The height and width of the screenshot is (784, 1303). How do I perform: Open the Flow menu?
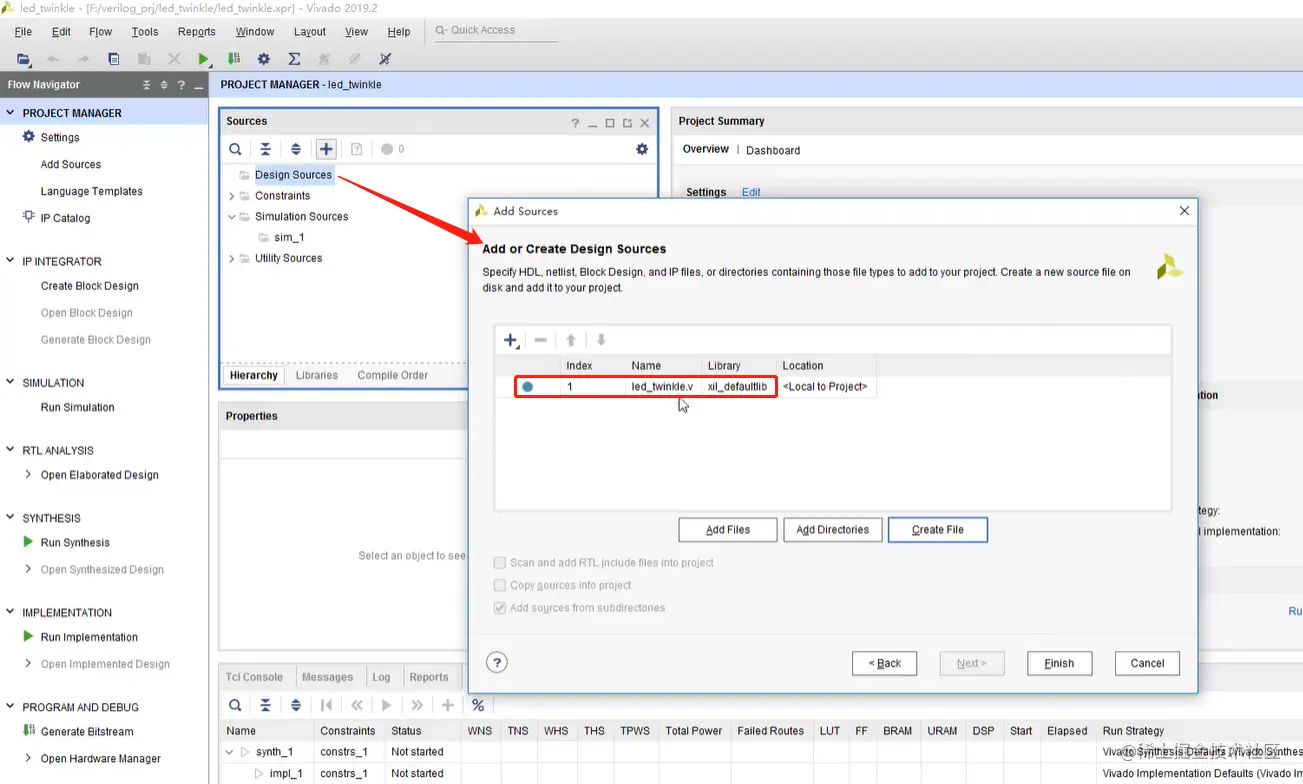coord(100,32)
